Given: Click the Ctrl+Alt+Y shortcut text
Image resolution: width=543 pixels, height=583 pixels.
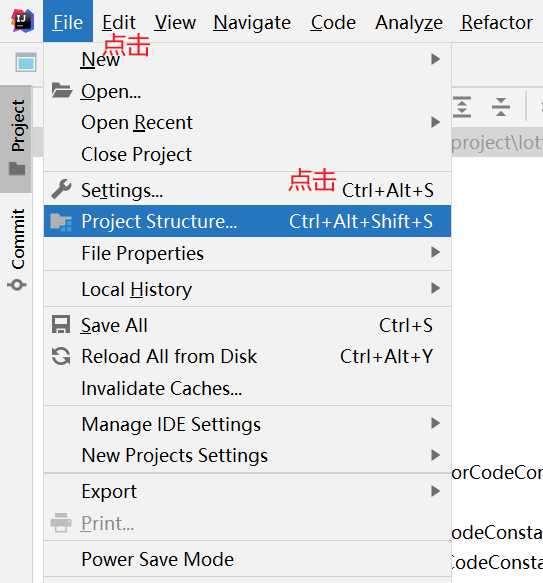Looking at the screenshot, I should coord(387,356).
